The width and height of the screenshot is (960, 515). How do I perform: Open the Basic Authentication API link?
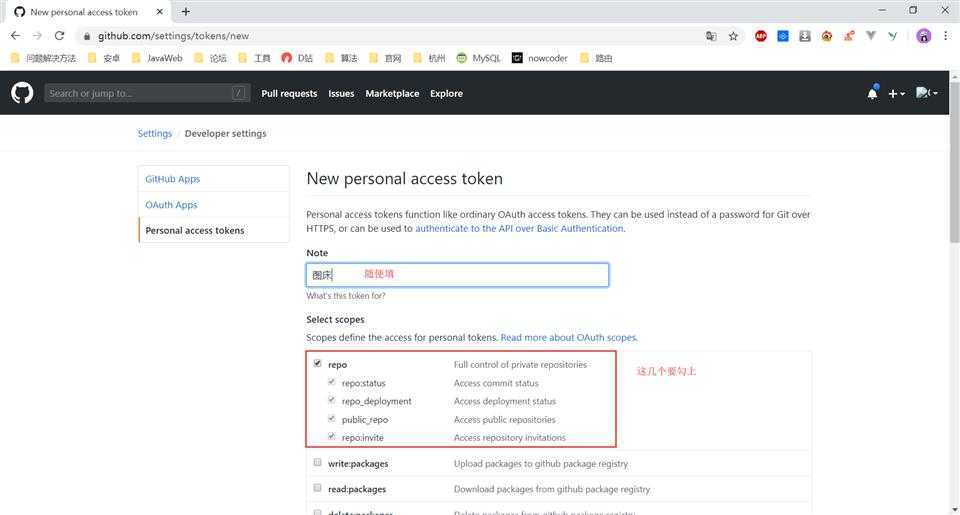coord(519,228)
